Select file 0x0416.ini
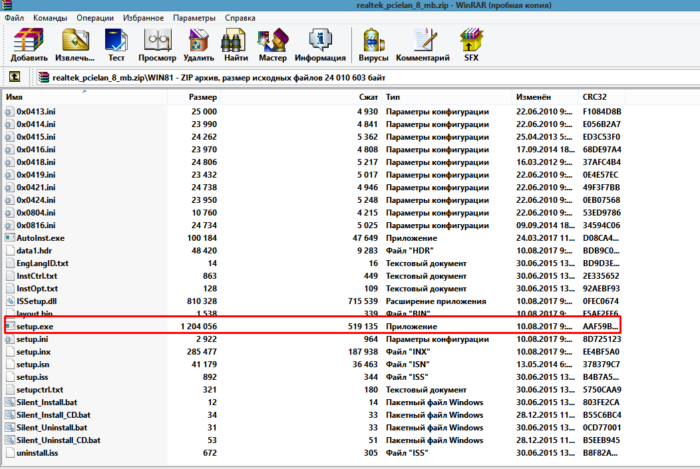The height and width of the screenshot is (469, 700). pyautogui.click(x=36, y=149)
